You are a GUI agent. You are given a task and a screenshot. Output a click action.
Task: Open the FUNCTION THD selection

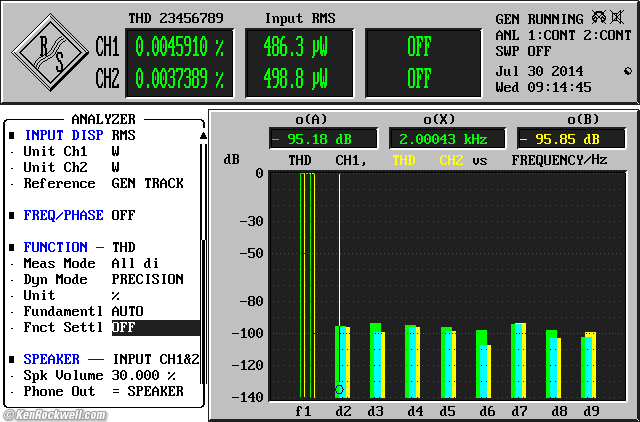pyautogui.click(x=124, y=247)
